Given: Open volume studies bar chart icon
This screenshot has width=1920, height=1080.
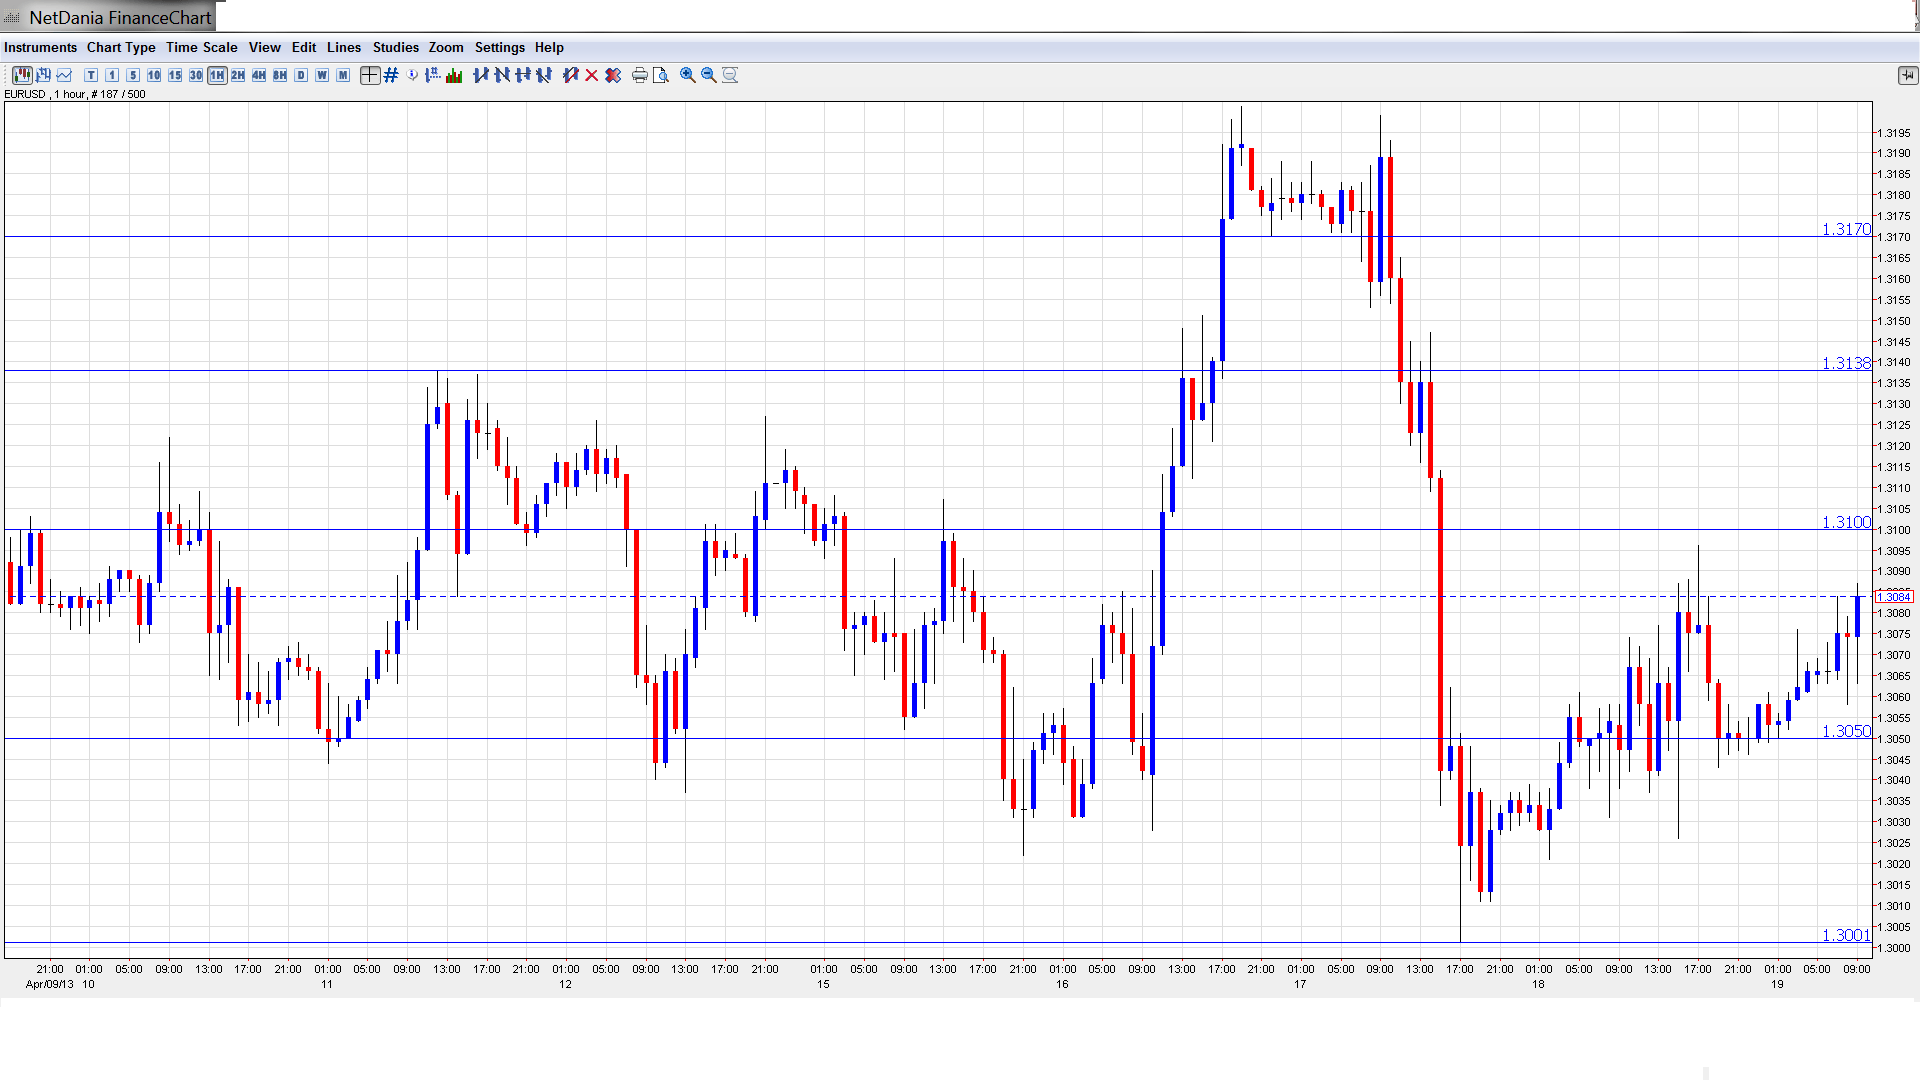Looking at the screenshot, I should (454, 75).
